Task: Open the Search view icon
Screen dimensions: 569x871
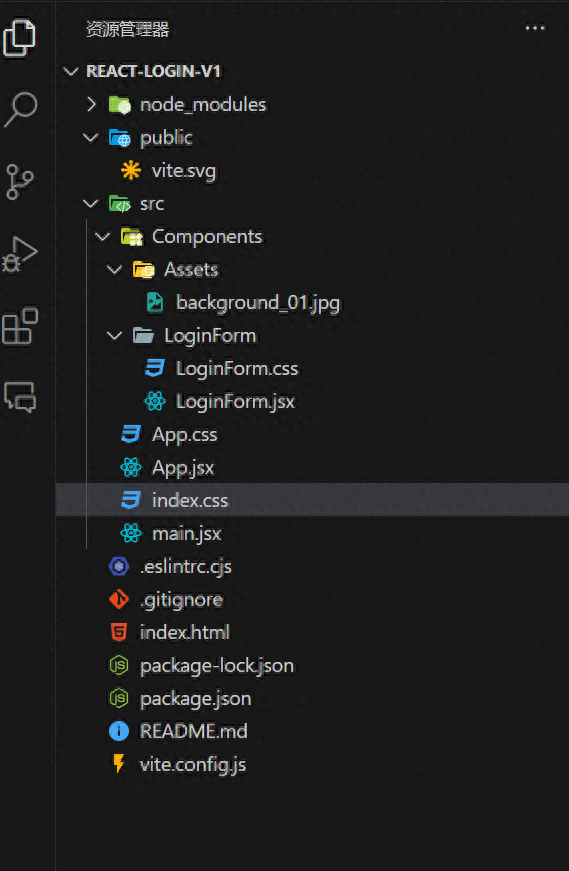Action: tap(21, 109)
